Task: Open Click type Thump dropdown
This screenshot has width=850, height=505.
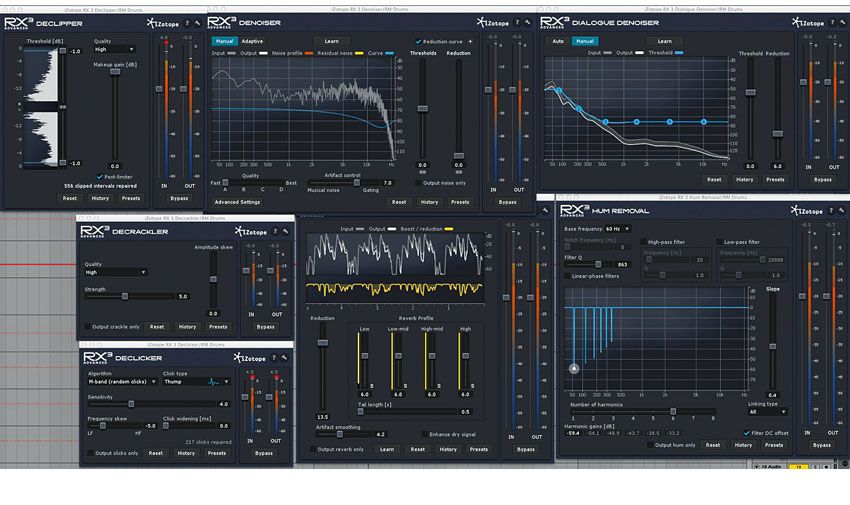Action: [196, 381]
